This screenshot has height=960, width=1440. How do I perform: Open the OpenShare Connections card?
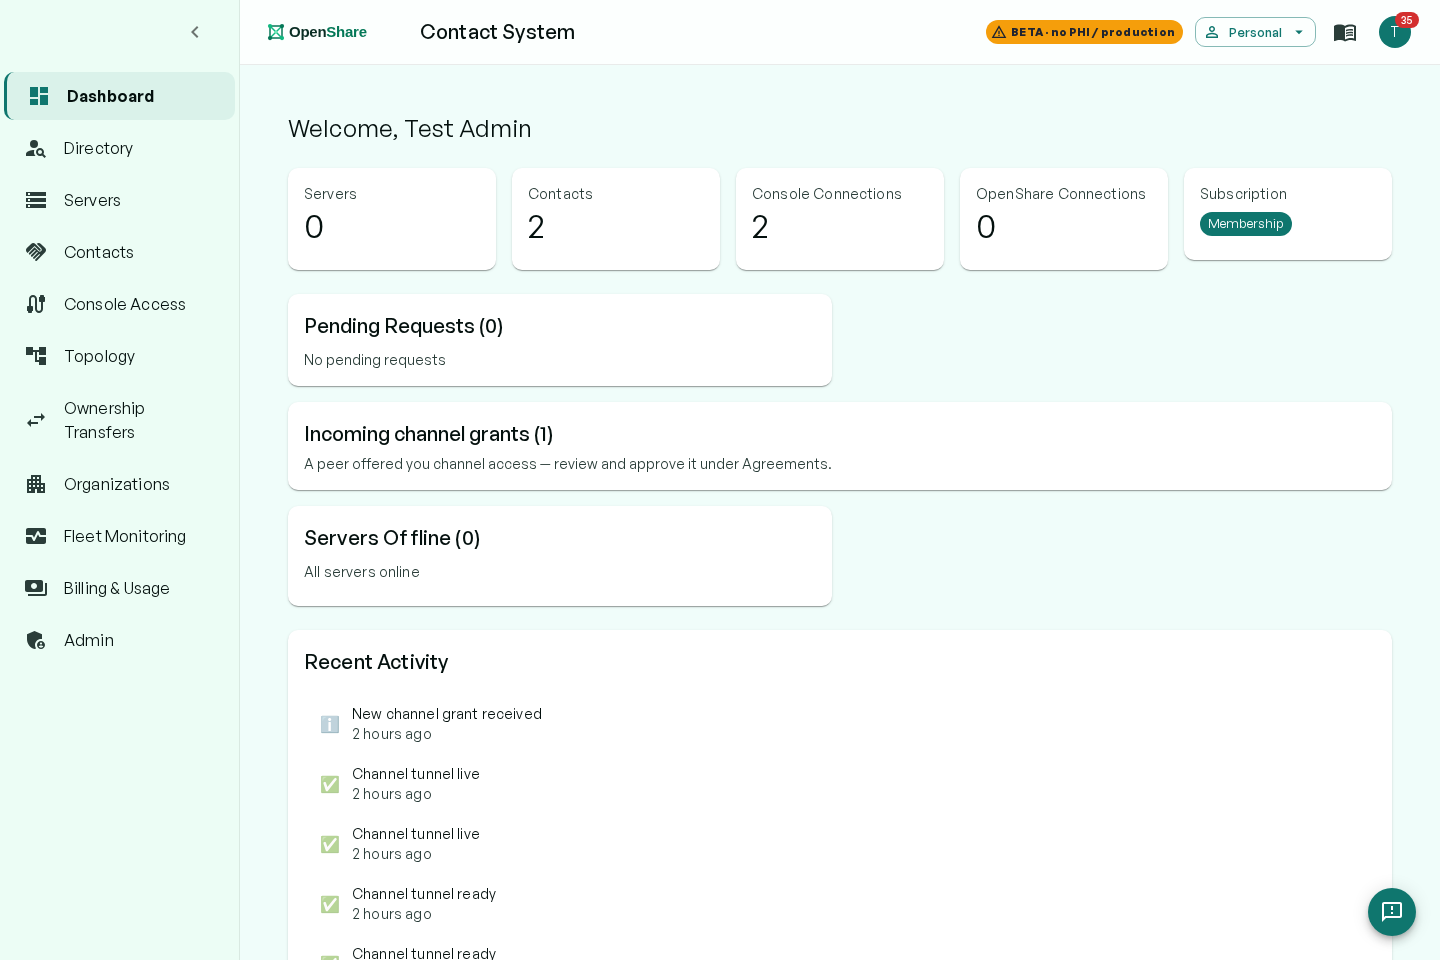[x=1064, y=219]
